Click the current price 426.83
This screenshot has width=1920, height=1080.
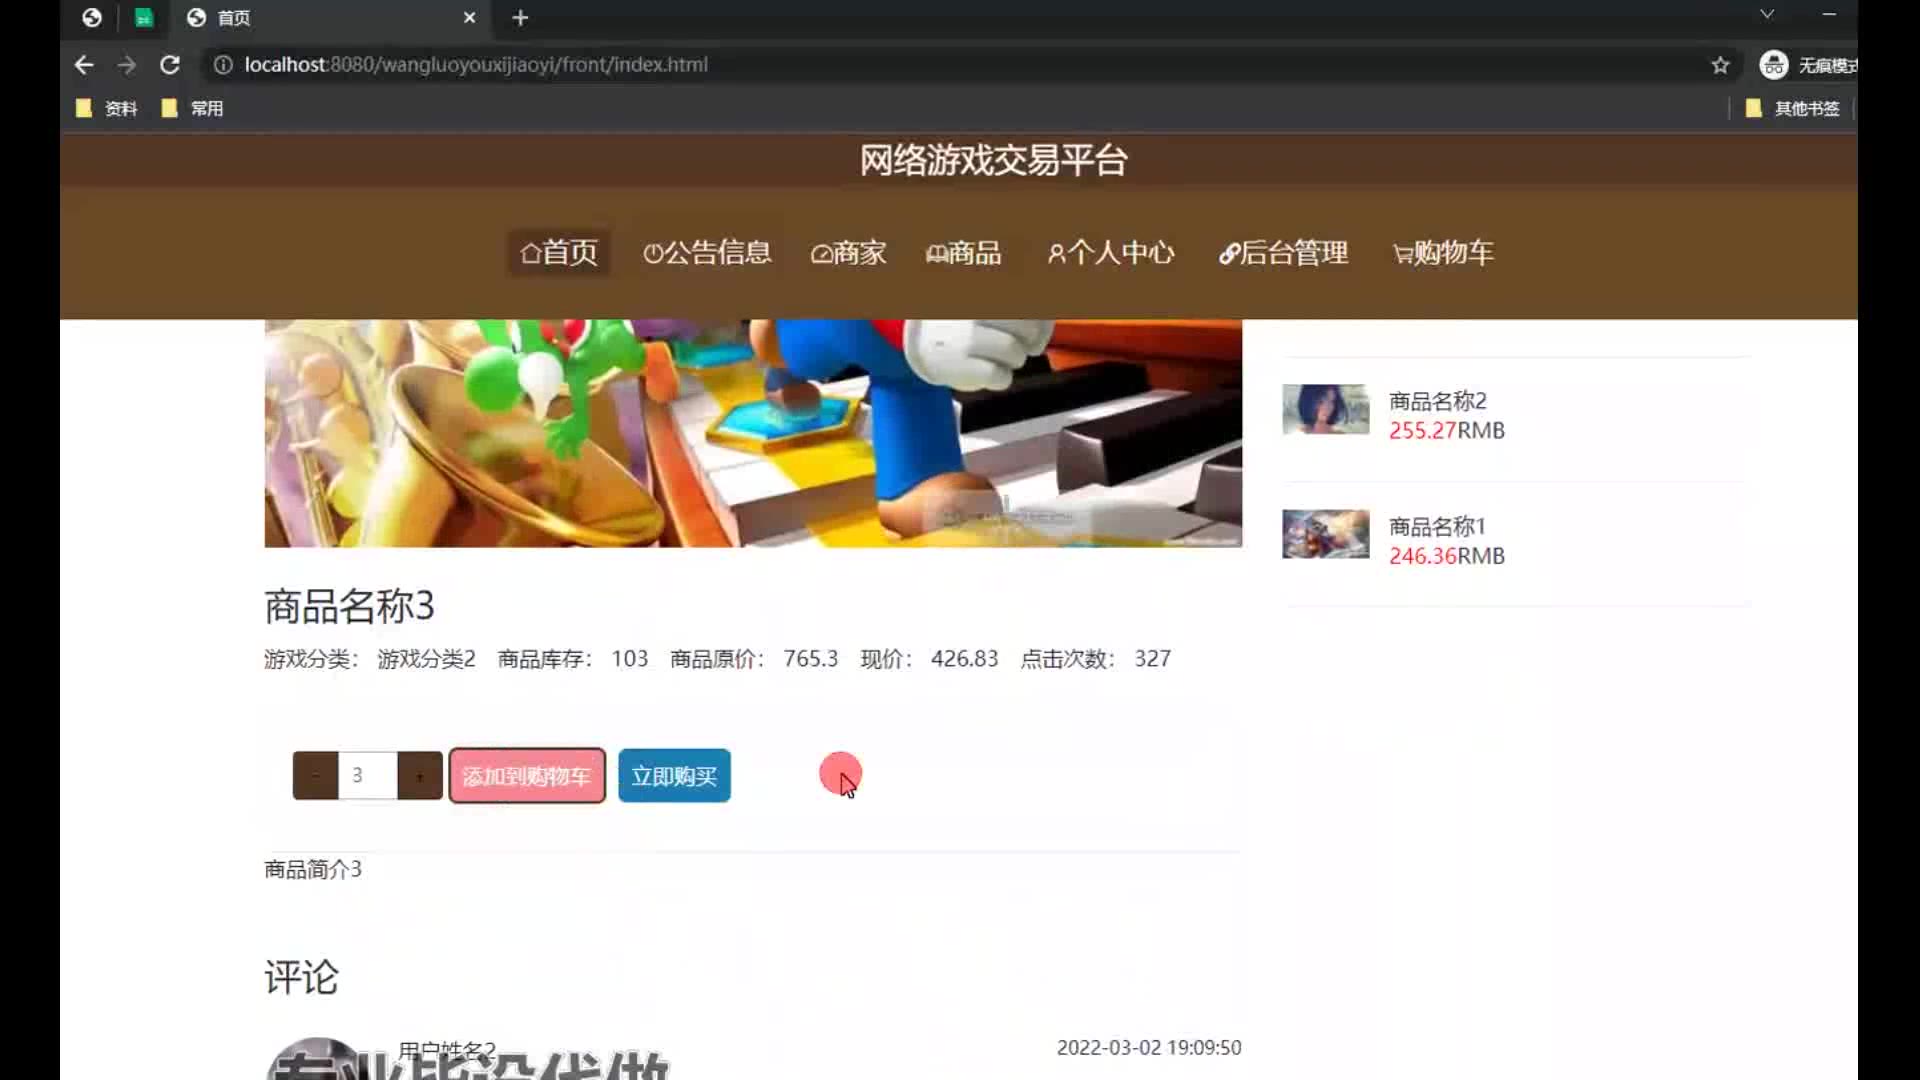965,659
